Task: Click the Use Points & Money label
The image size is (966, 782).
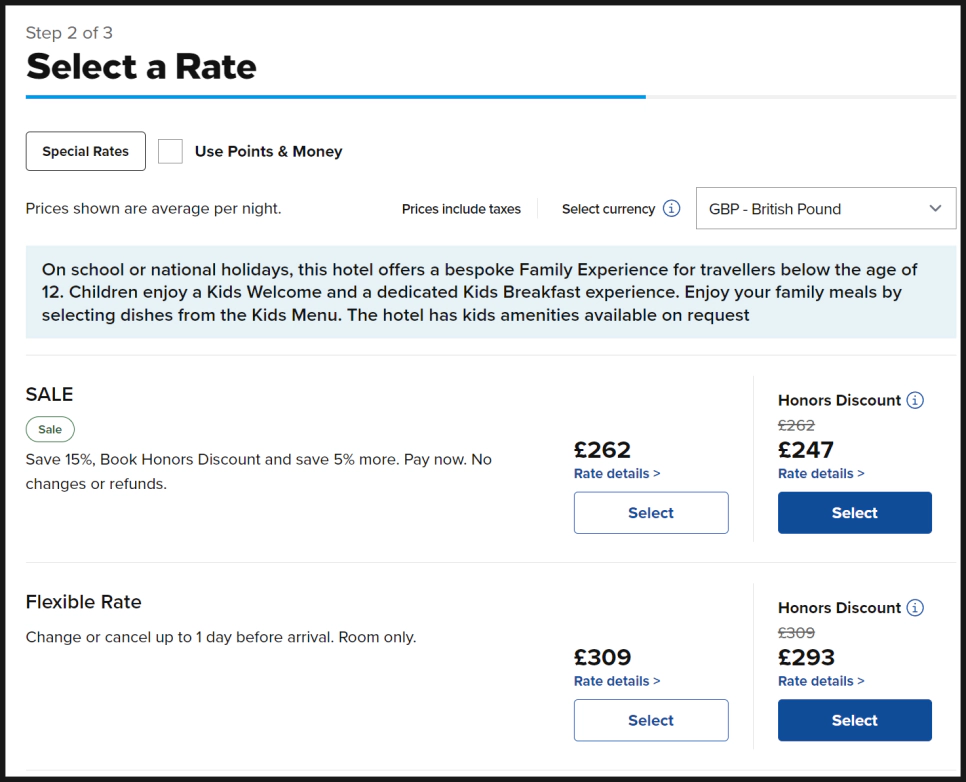Action: [x=268, y=152]
